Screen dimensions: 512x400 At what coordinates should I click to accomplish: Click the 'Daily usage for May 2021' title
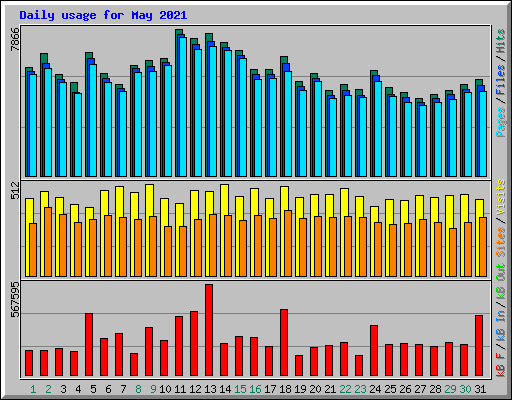(103, 15)
